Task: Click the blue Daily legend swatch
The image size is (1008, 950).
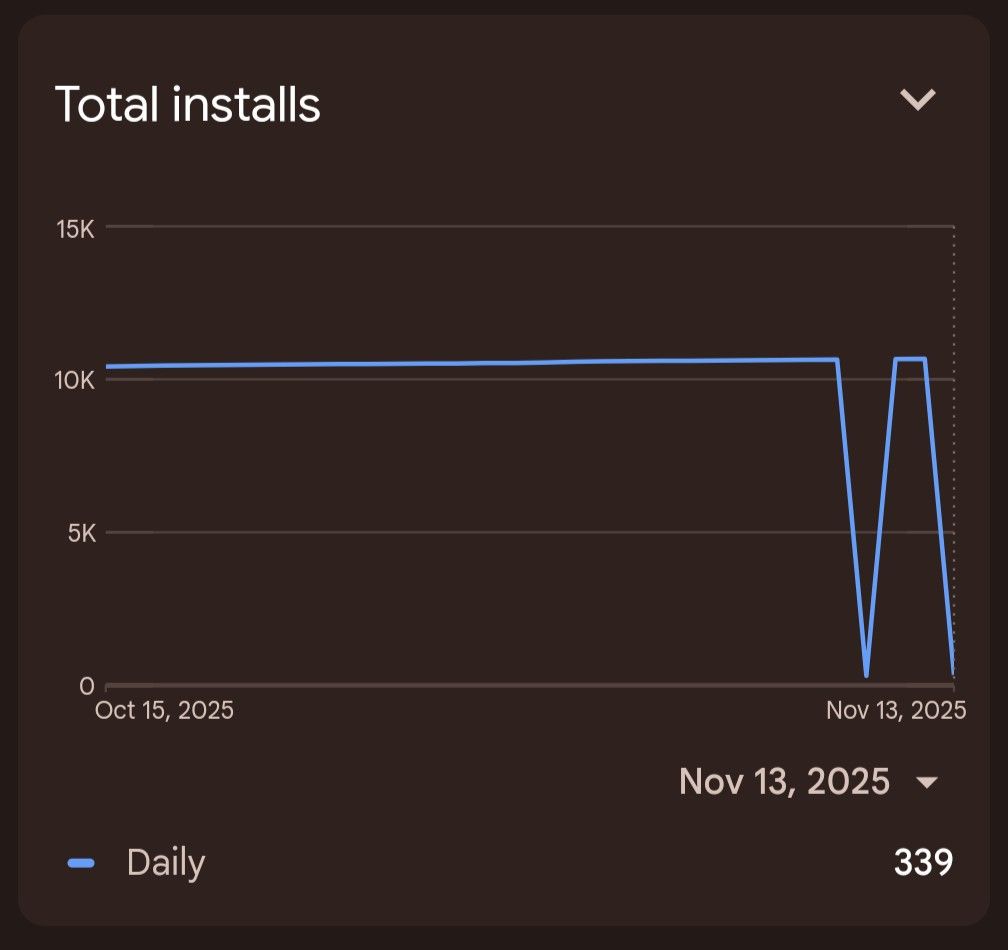Action: [x=81, y=863]
